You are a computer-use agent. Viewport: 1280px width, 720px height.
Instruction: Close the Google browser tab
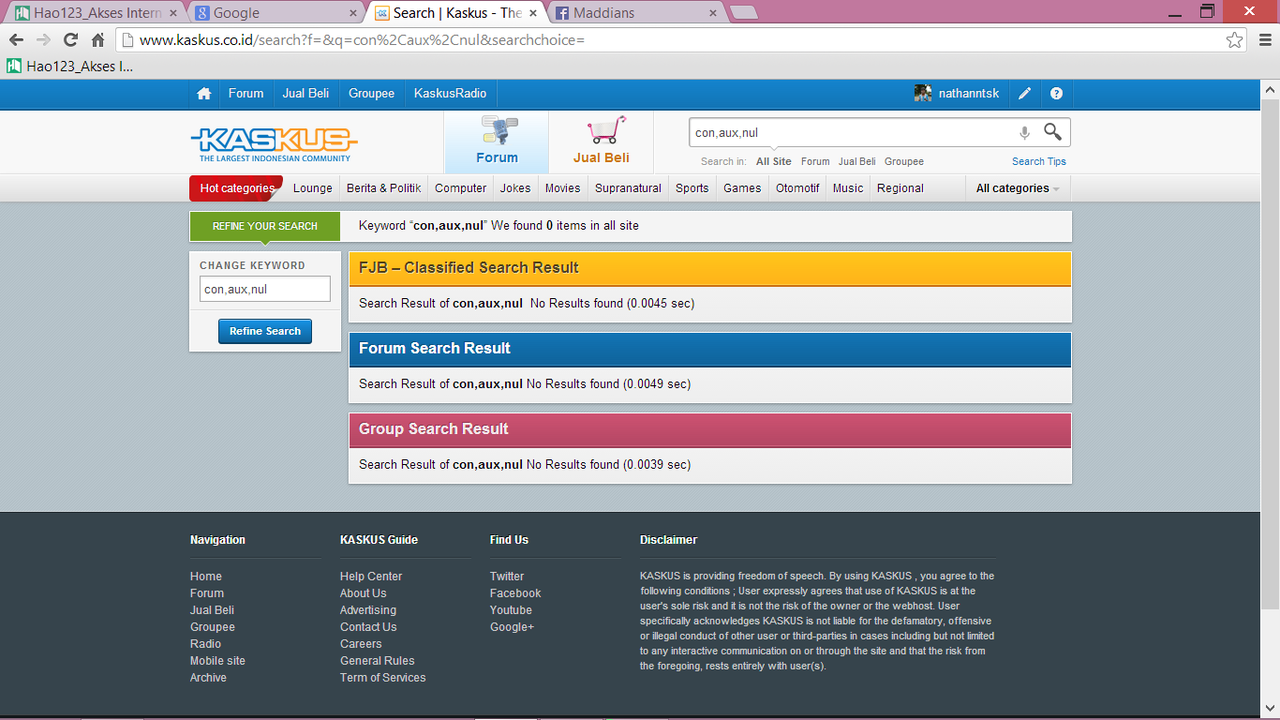(352, 14)
